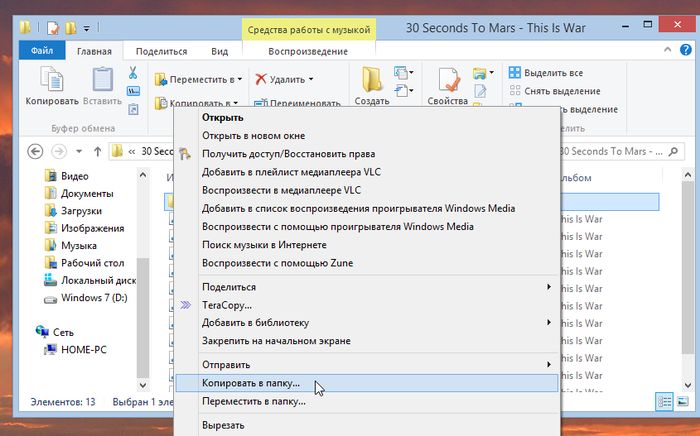Screen dimensions: 700x436
Task: Click the Deselect (Снять выделение) icon
Action: [x=515, y=91]
